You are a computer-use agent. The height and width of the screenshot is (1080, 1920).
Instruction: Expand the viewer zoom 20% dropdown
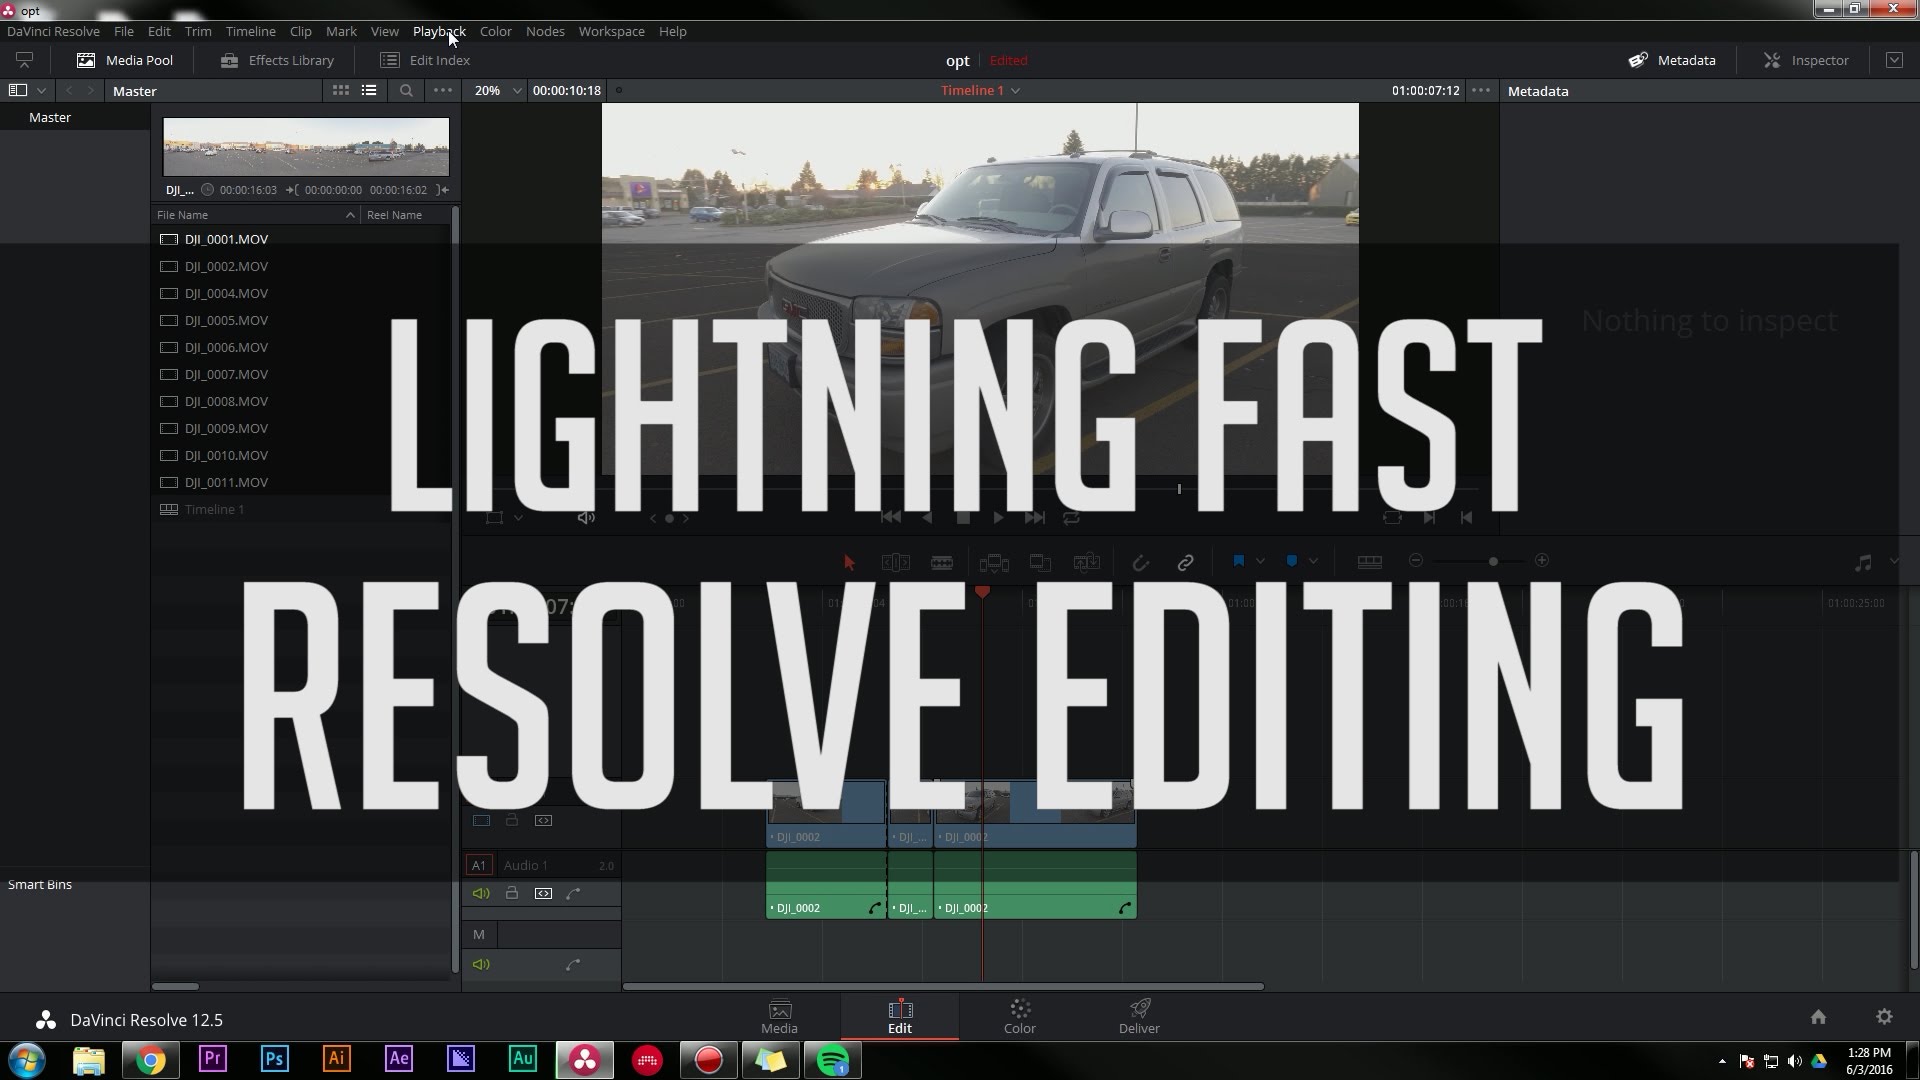click(516, 90)
